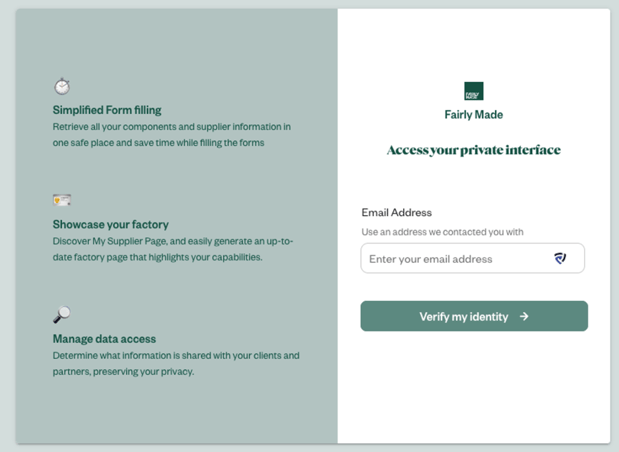Select the Showcase your factory heading
Image resolution: width=619 pixels, height=452 pixels.
click(111, 224)
